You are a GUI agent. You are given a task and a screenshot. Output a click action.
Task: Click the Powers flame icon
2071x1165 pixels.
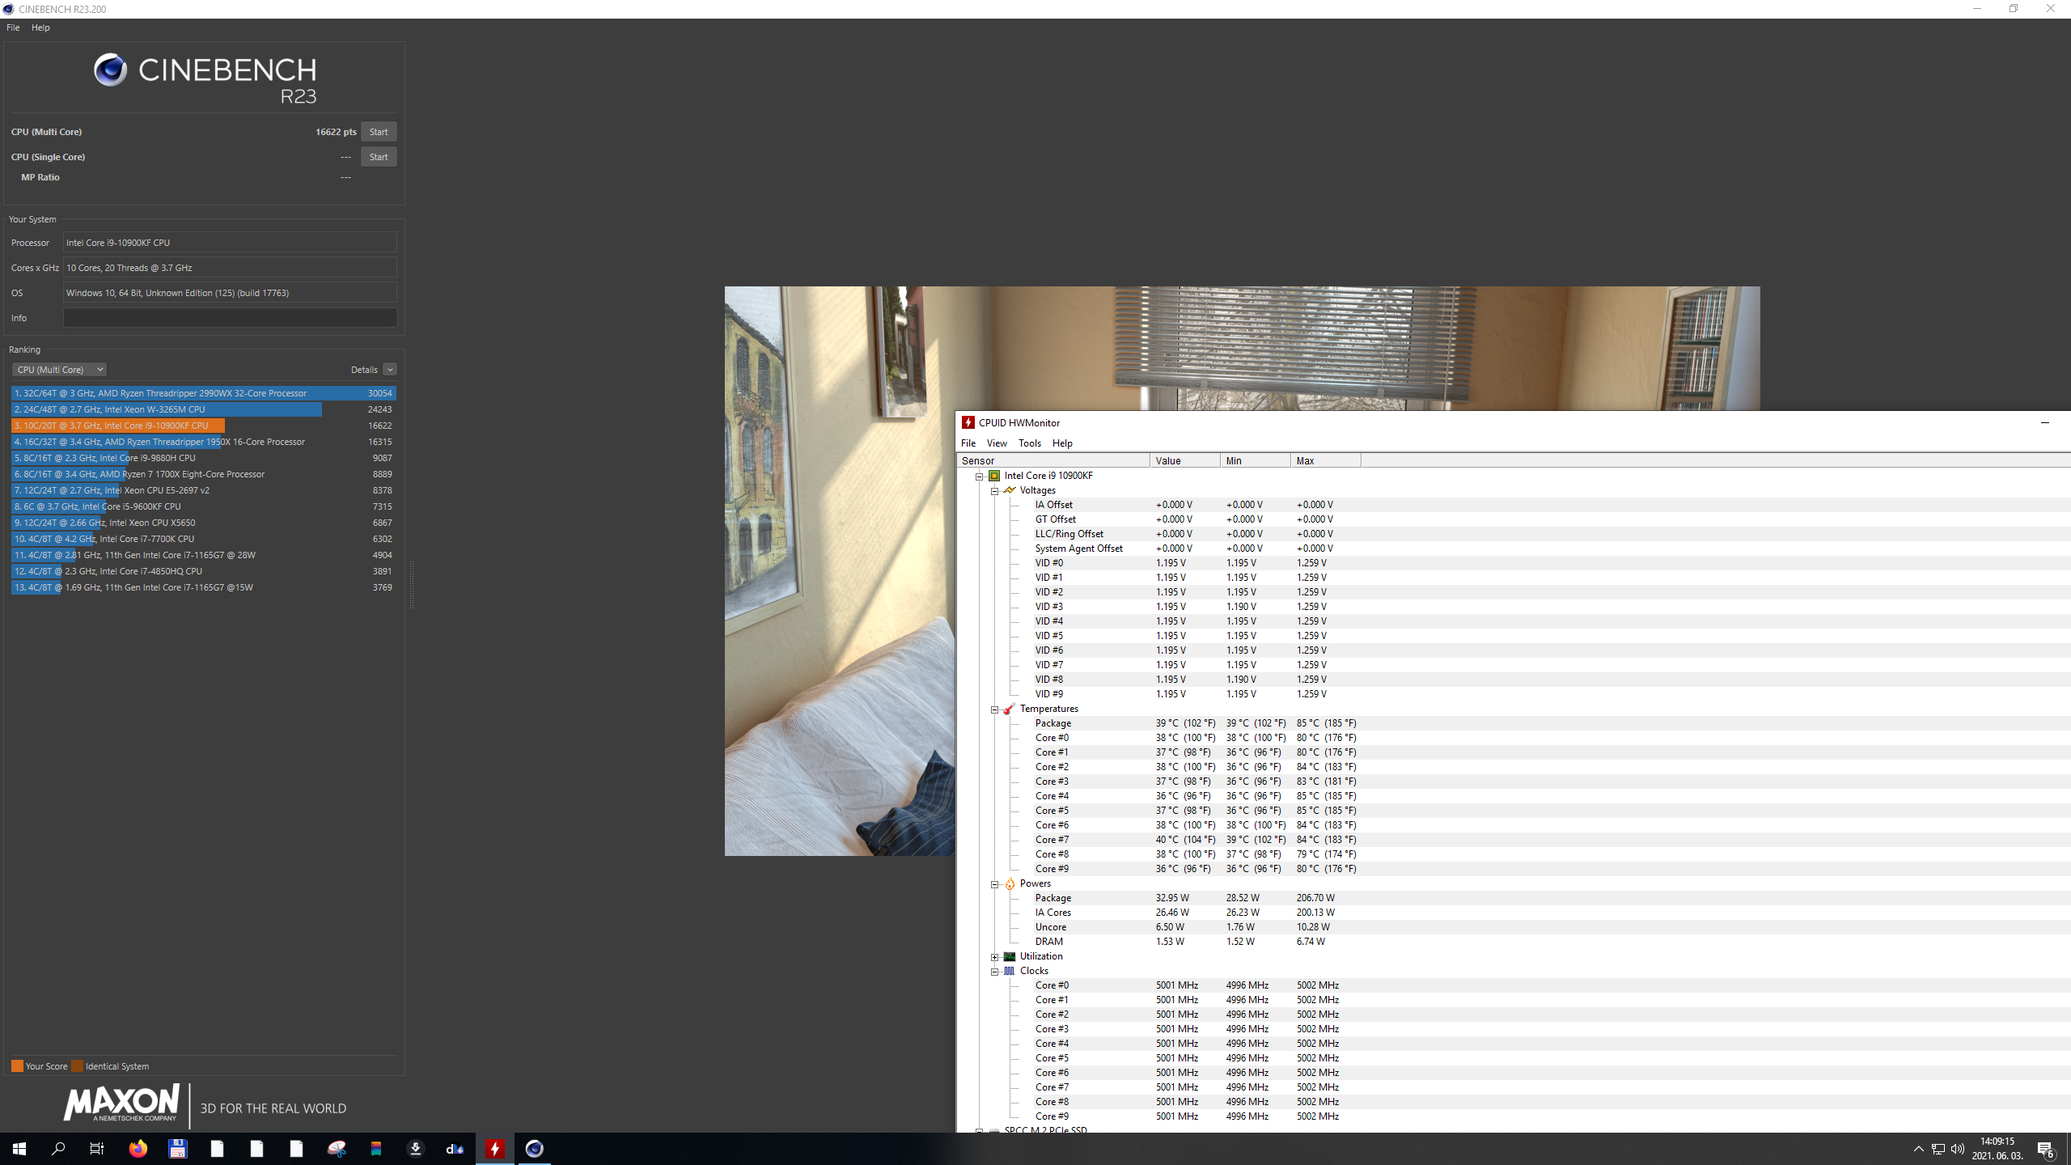pos(1009,884)
